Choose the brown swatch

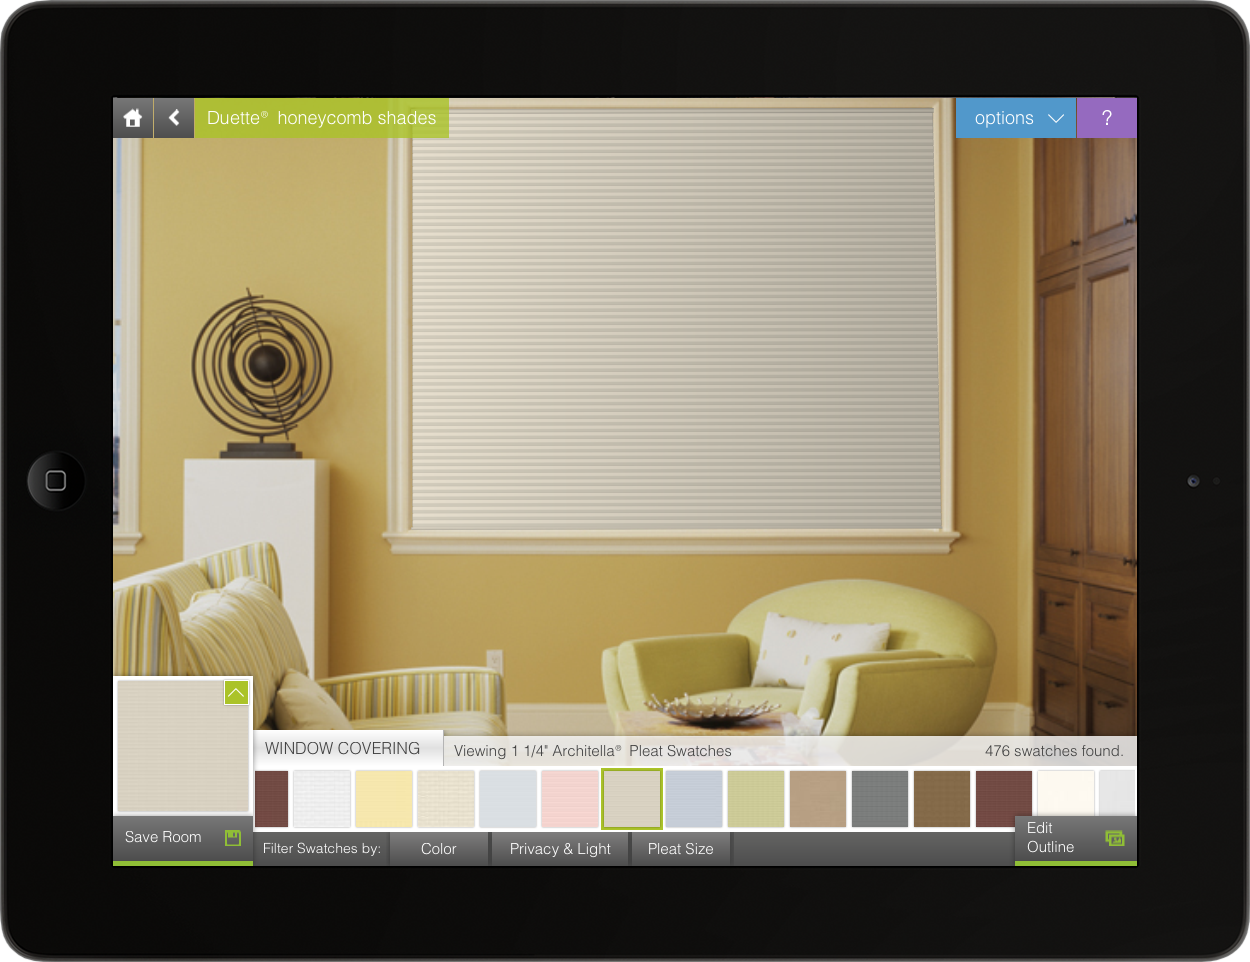click(x=942, y=799)
